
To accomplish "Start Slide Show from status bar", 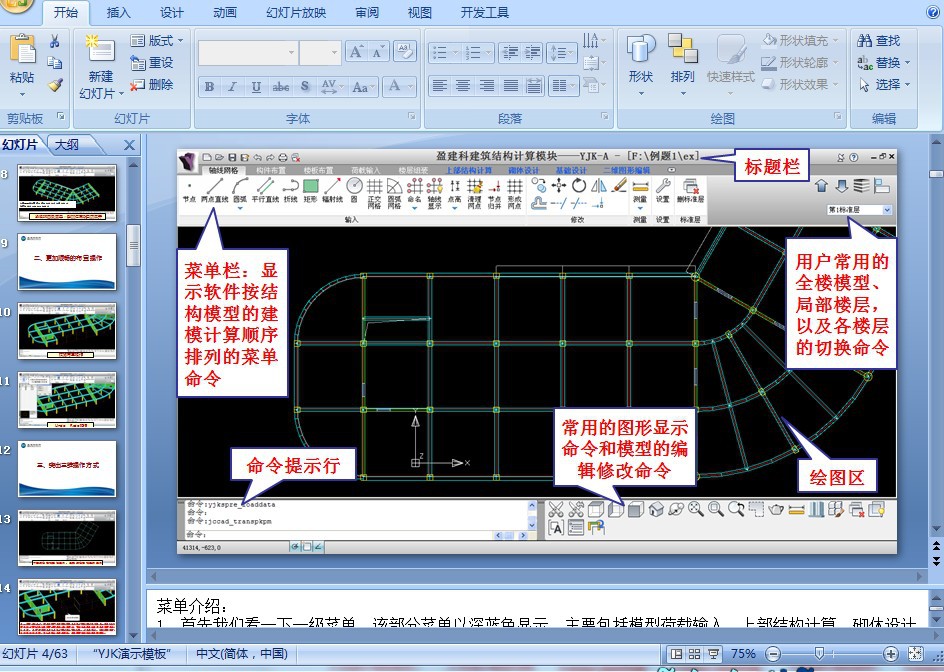I will 713,654.
